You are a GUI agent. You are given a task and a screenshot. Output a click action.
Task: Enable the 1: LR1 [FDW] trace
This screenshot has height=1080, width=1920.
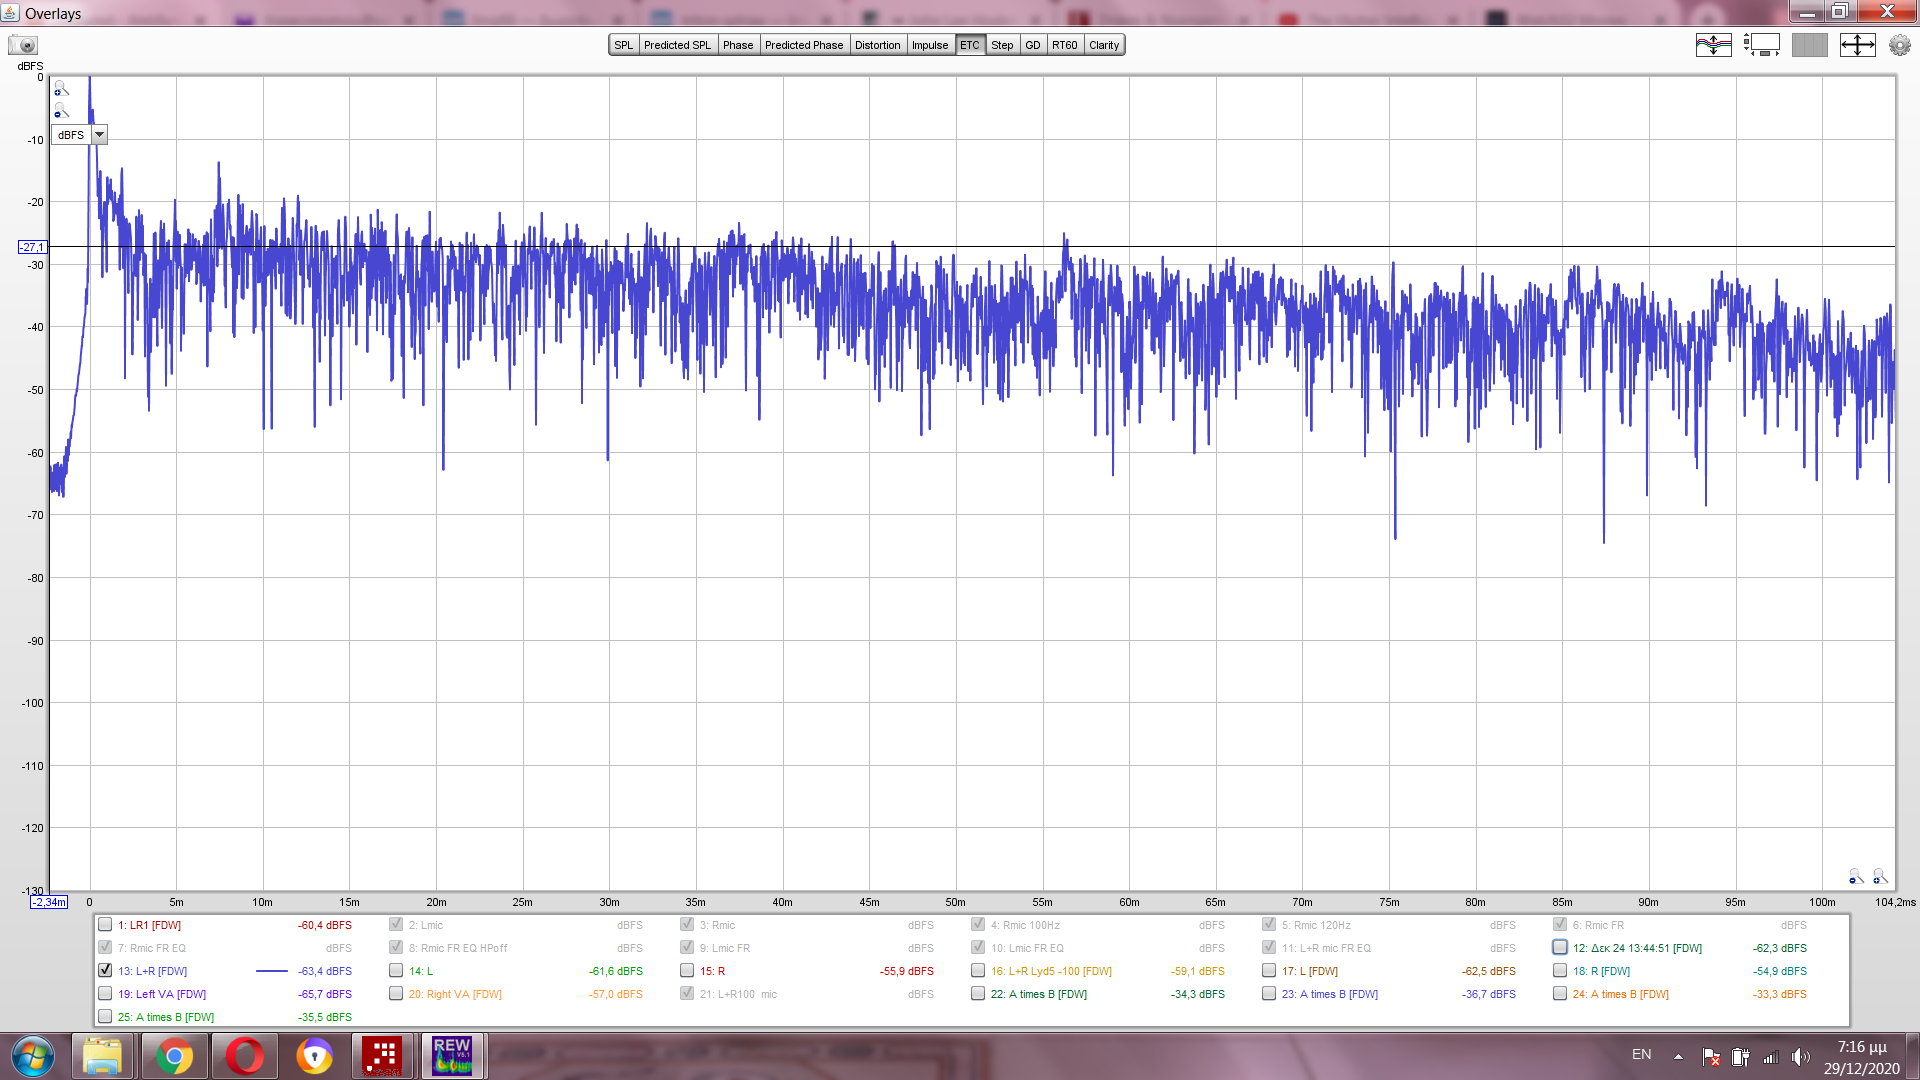click(105, 924)
